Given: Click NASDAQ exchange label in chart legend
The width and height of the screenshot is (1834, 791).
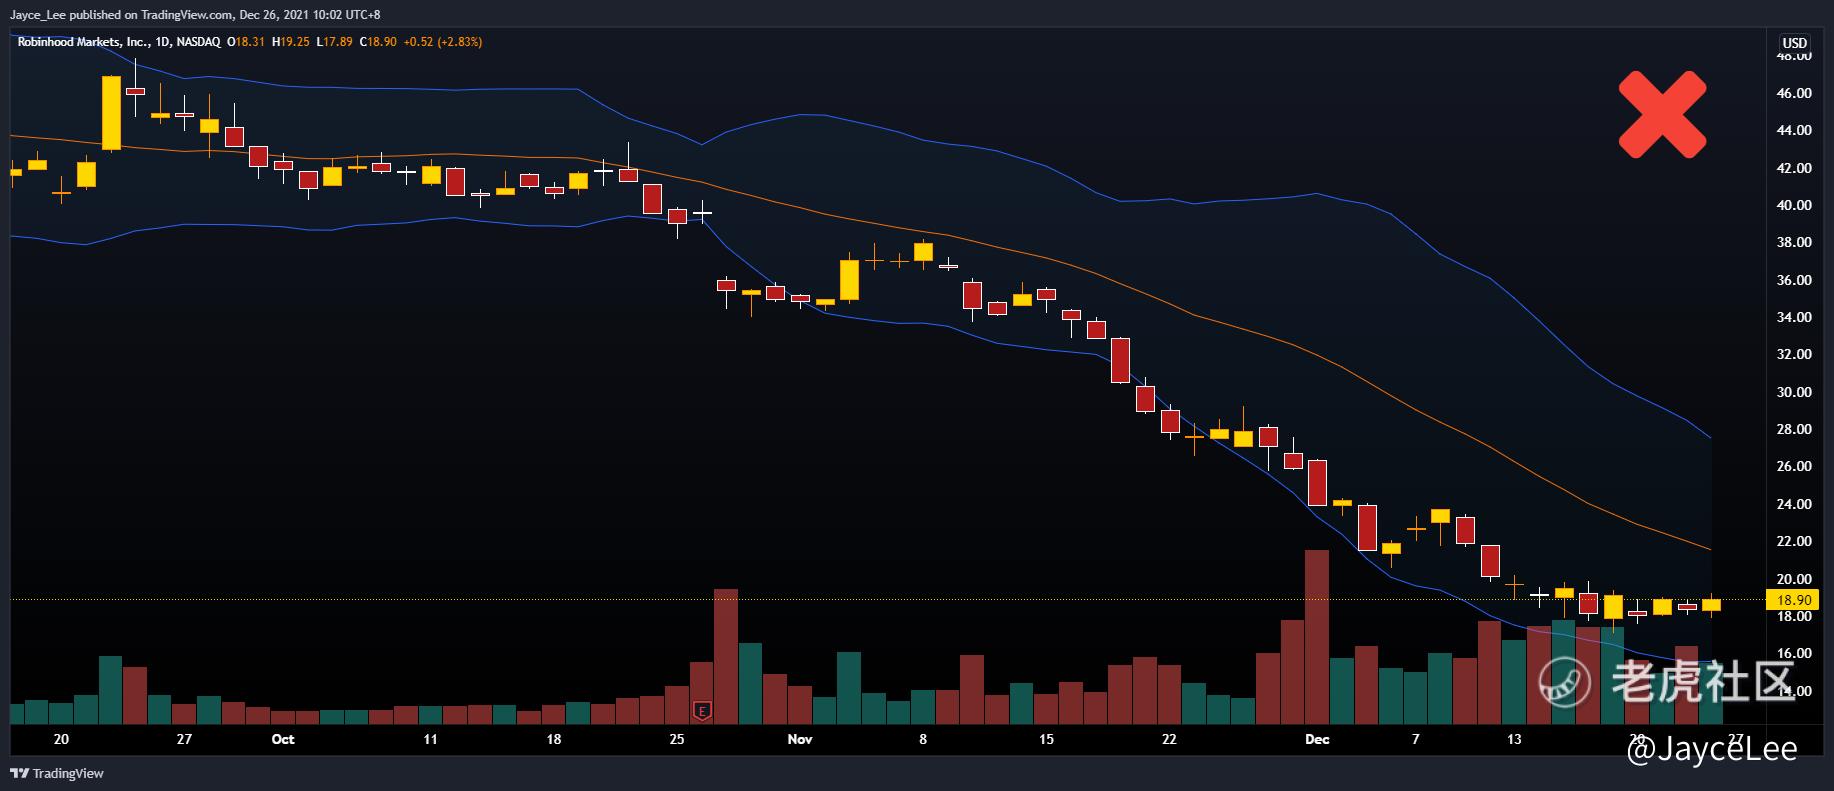Looking at the screenshot, I should coord(198,42).
